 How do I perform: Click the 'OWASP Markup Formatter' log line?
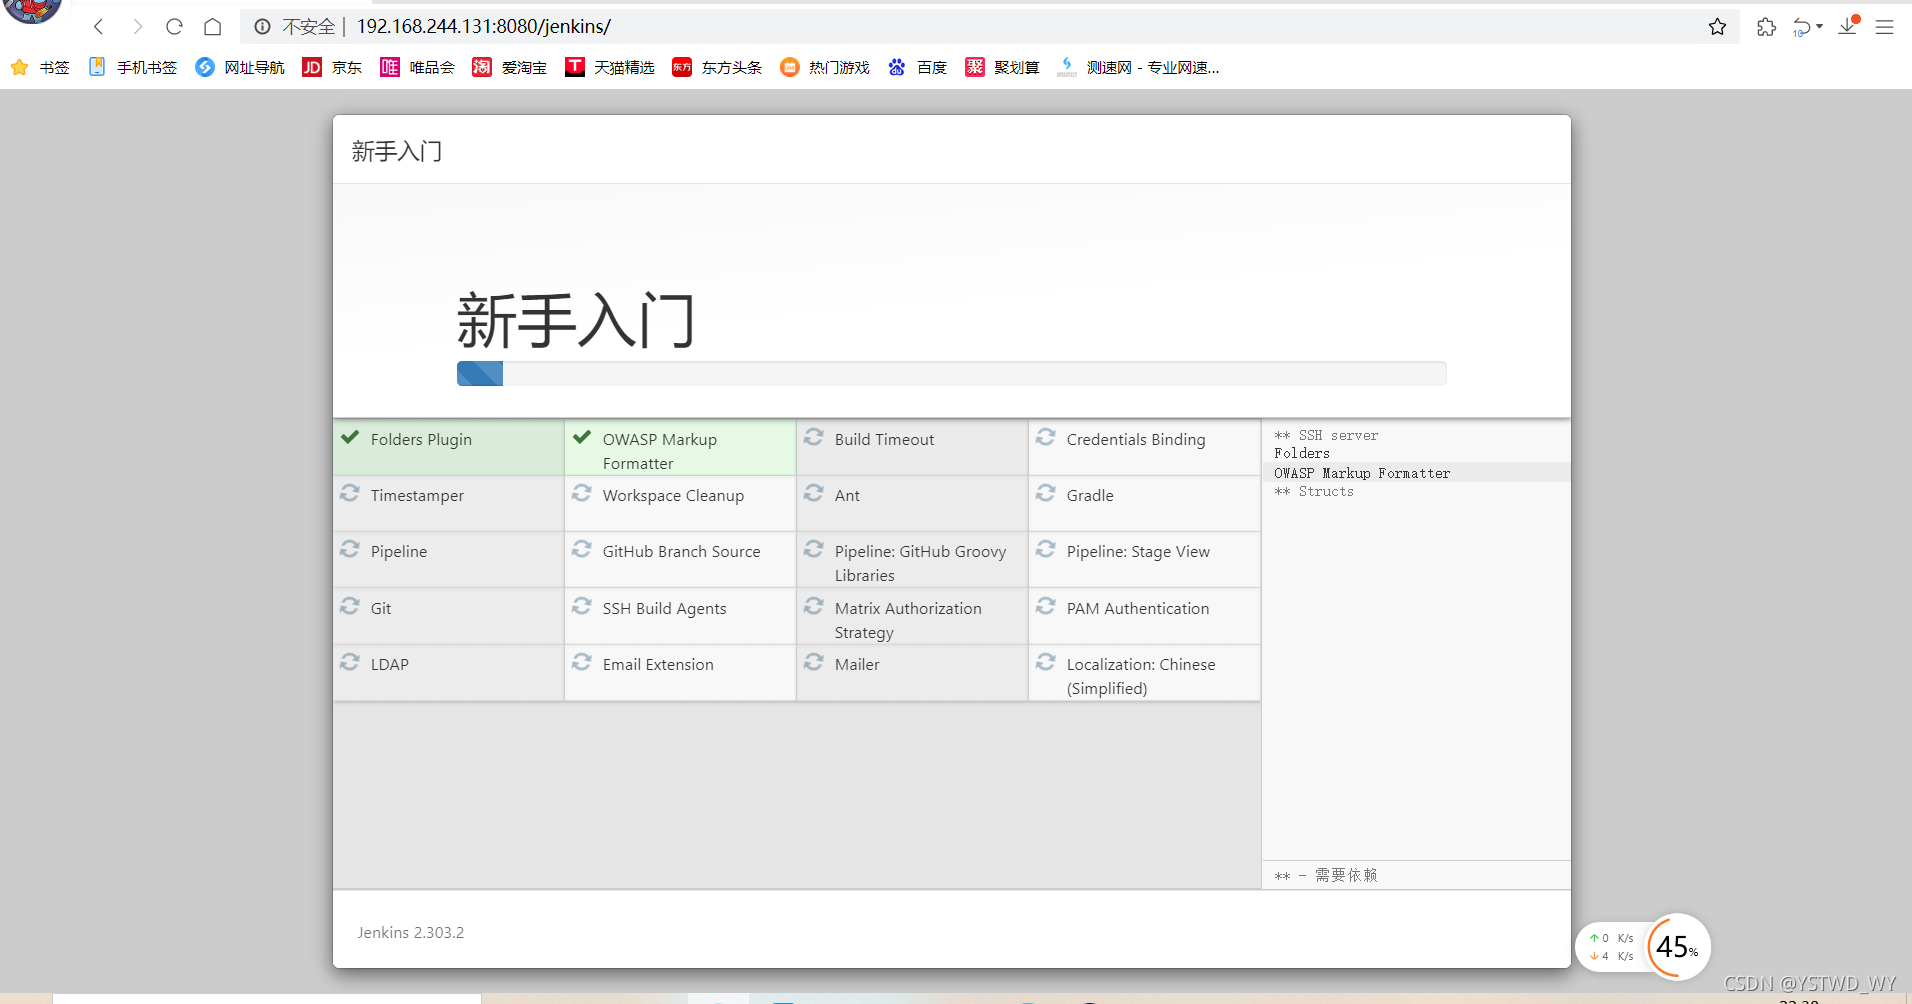pos(1362,474)
